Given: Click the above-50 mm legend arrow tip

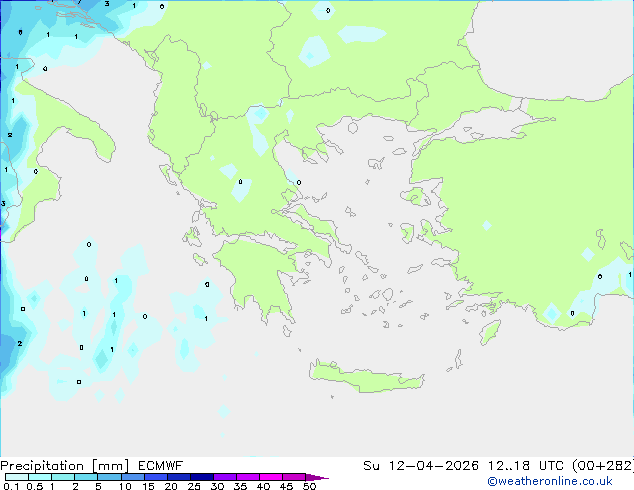Looking at the screenshot, I should tap(317, 477).
